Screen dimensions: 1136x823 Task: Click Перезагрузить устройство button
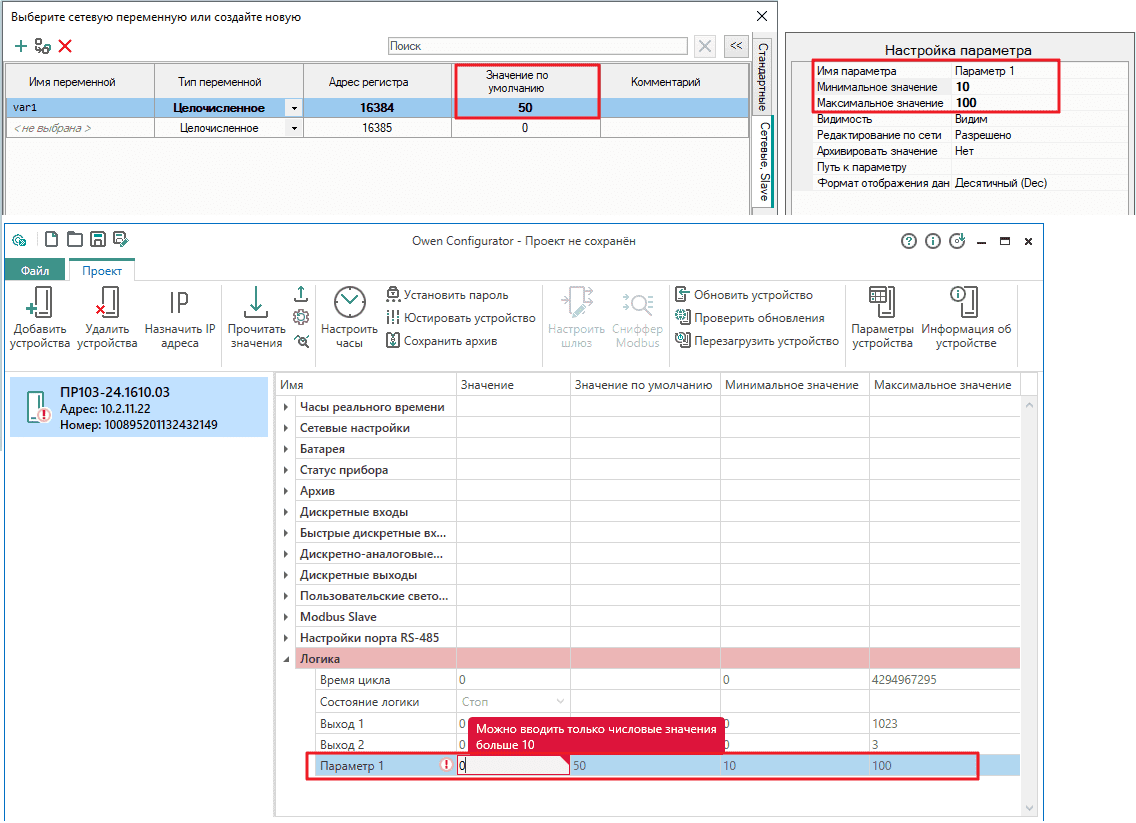pyautogui.click(x=757, y=341)
